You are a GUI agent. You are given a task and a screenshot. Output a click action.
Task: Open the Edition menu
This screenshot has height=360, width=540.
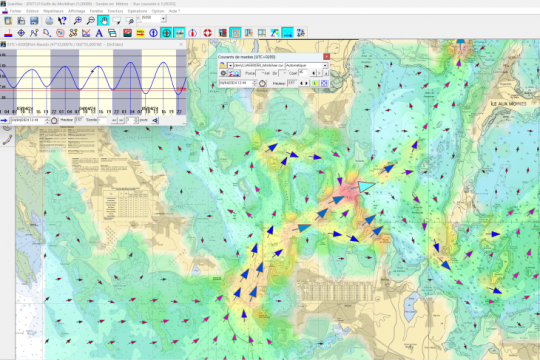(32, 11)
